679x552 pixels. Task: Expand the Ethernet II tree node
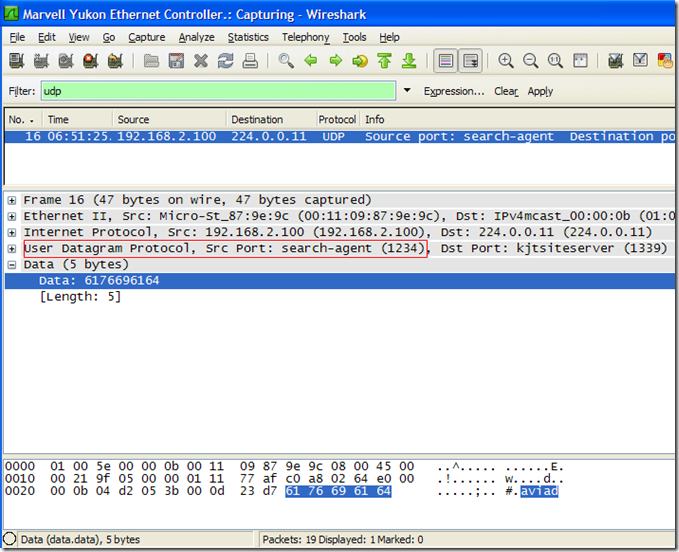(12, 216)
